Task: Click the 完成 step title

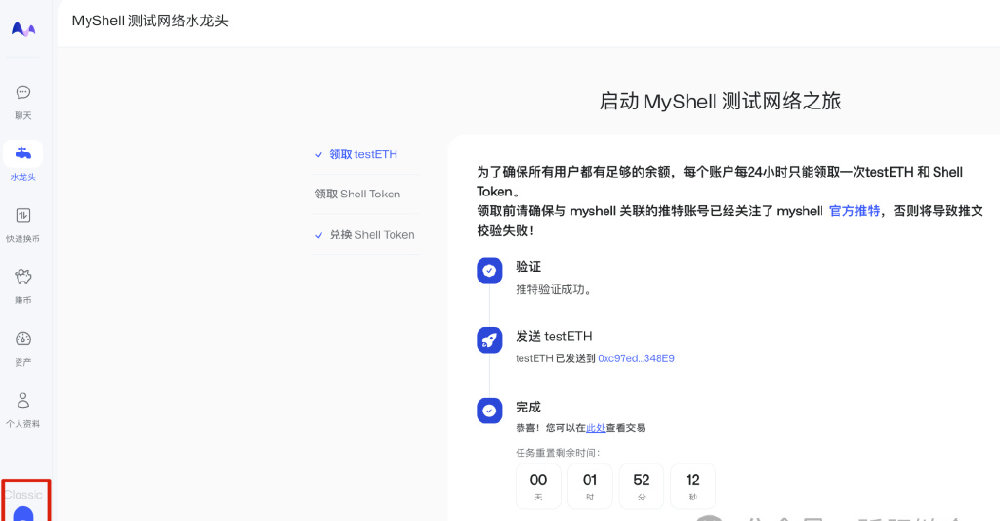Action: [x=528, y=407]
